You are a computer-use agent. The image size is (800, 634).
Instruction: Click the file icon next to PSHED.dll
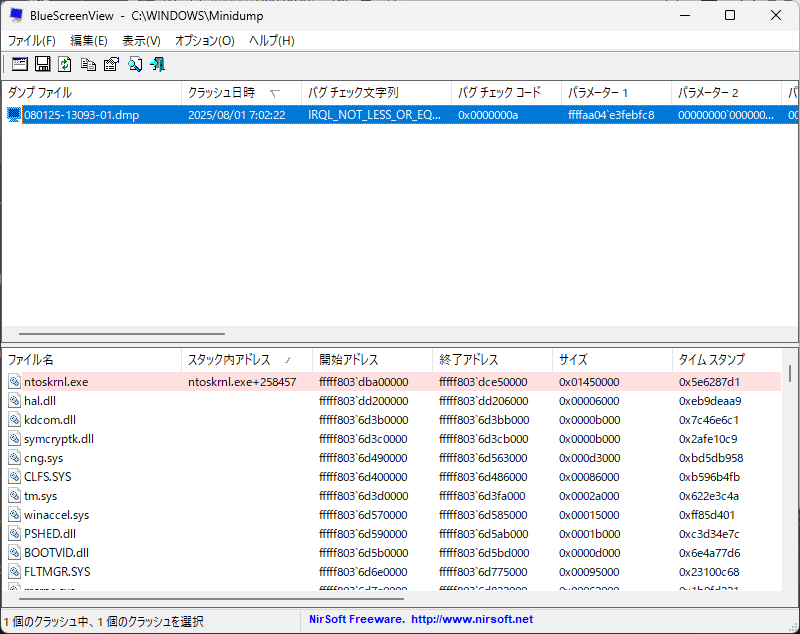pos(14,534)
